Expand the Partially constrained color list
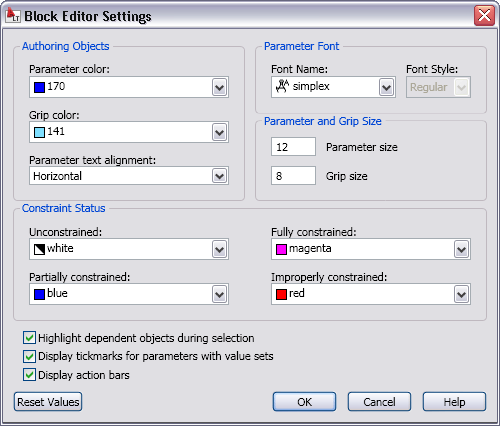500x426 pixels. tap(219, 294)
